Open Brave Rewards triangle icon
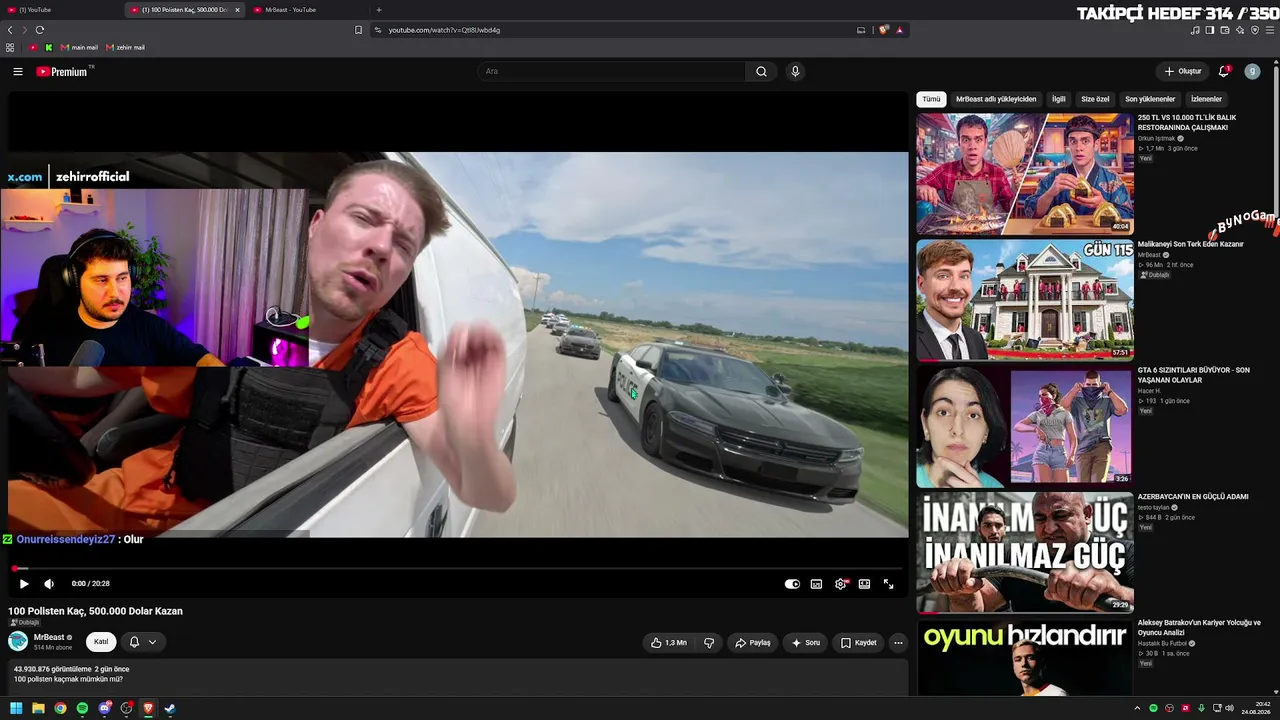1280x720 pixels. 899,30
